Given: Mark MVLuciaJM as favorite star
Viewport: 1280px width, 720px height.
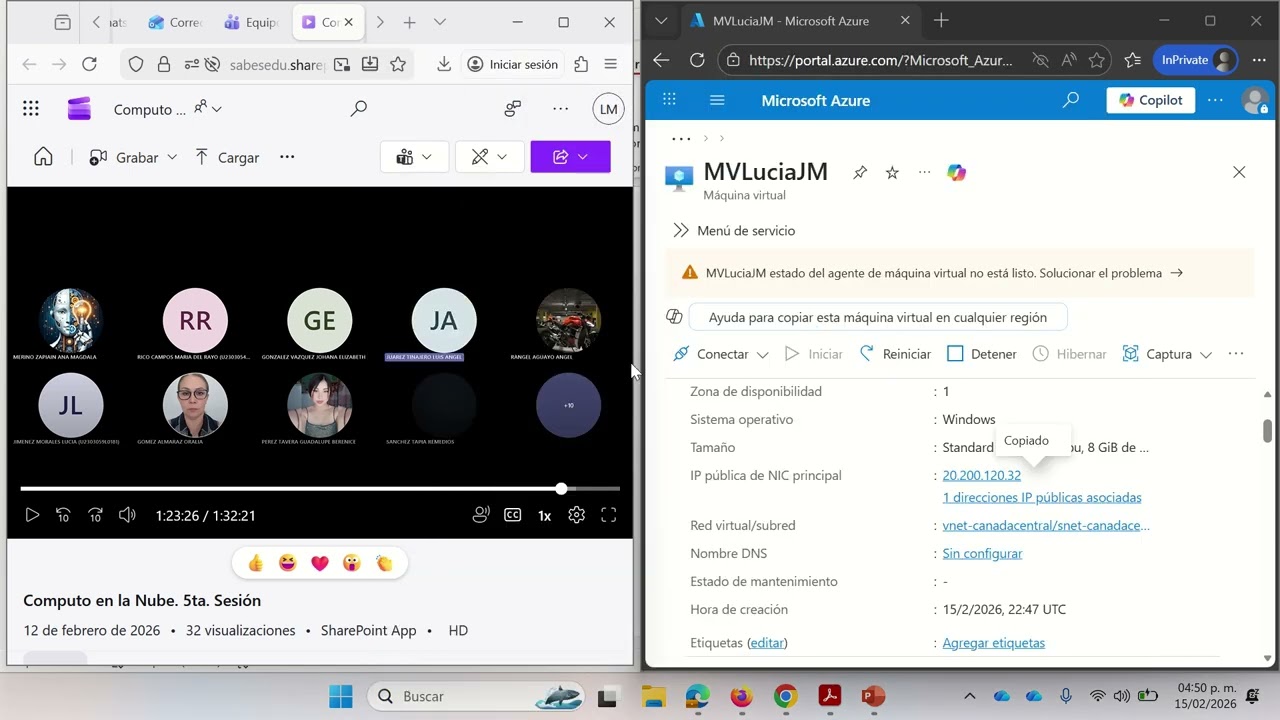Looking at the screenshot, I should 892,173.
